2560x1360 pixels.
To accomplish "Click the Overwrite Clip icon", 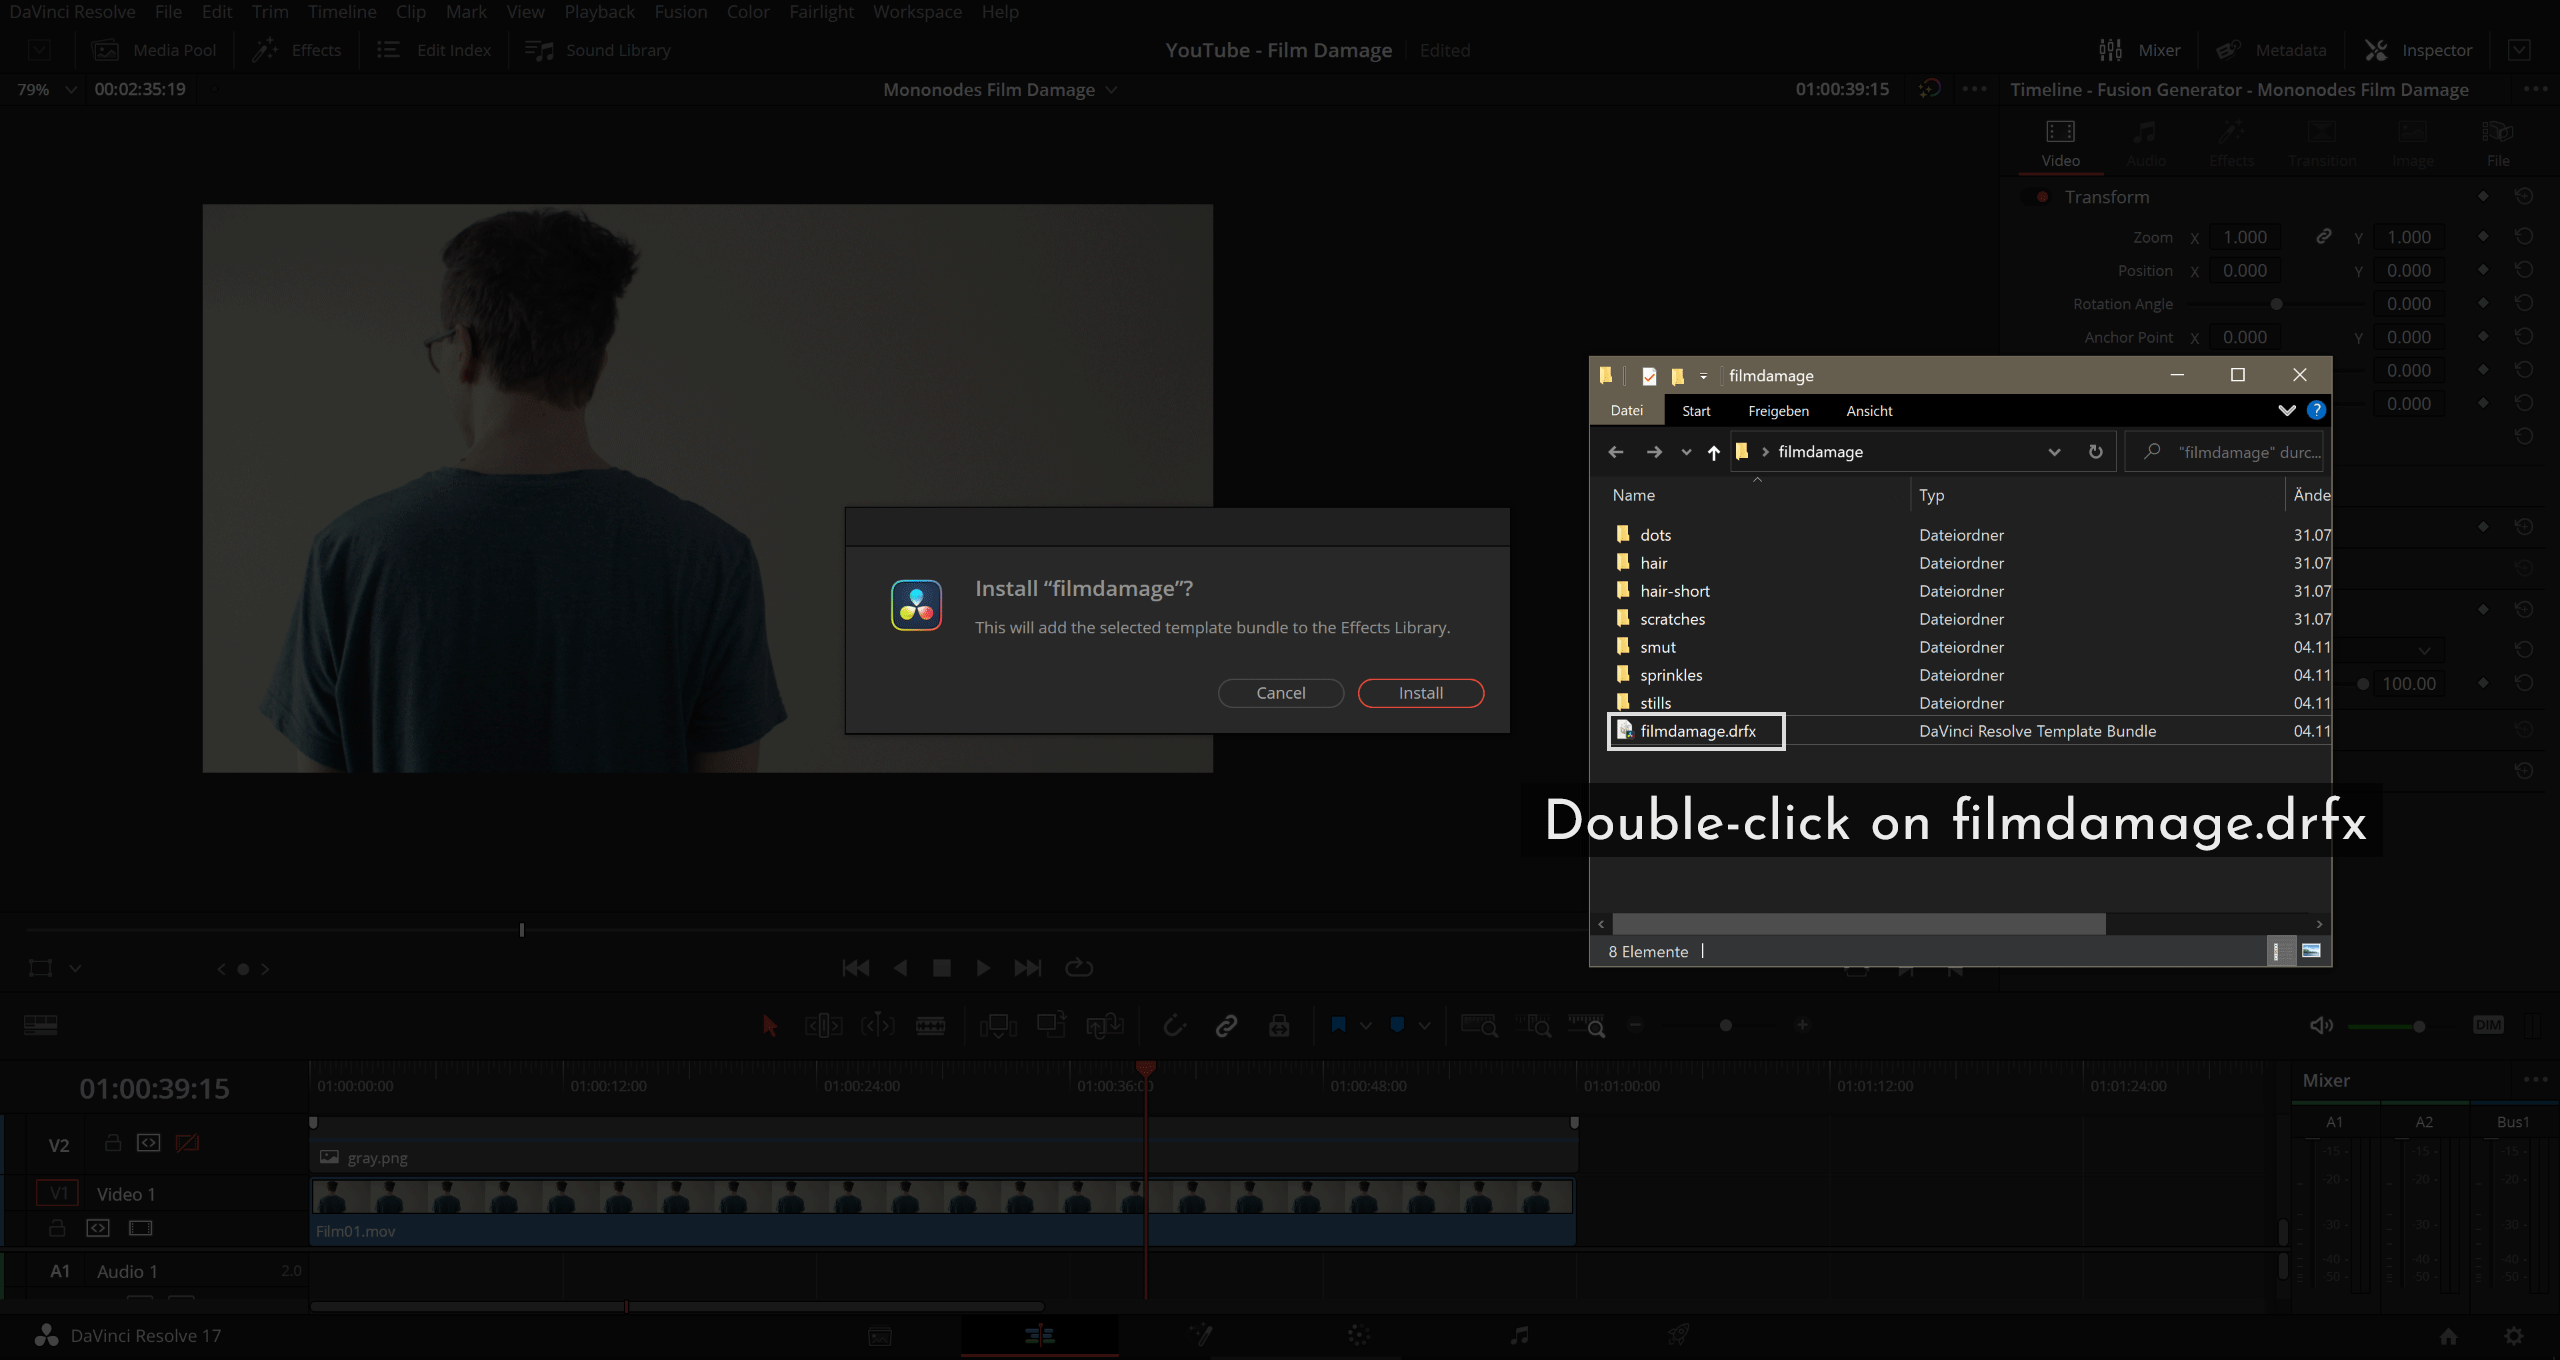I will [x=1051, y=1025].
